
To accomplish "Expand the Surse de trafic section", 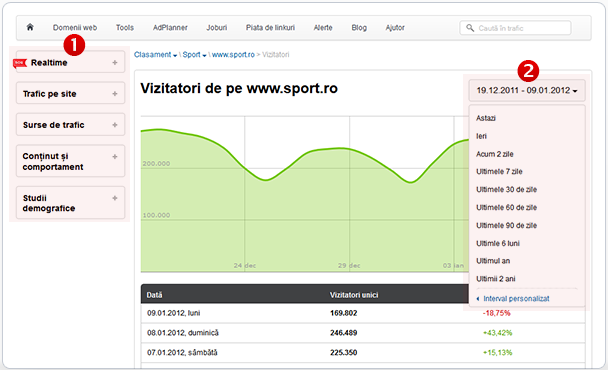I will [x=70, y=124].
